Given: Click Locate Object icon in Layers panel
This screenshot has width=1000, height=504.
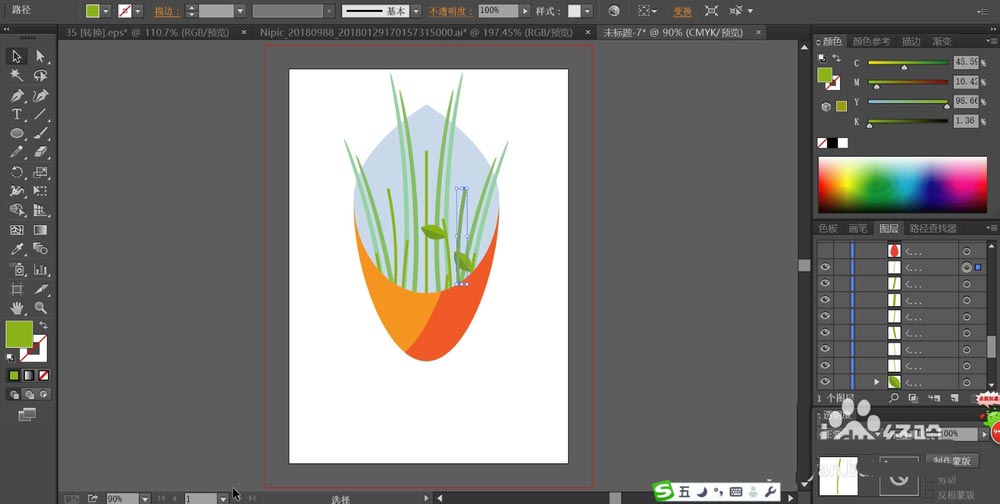Looking at the screenshot, I should 893,397.
